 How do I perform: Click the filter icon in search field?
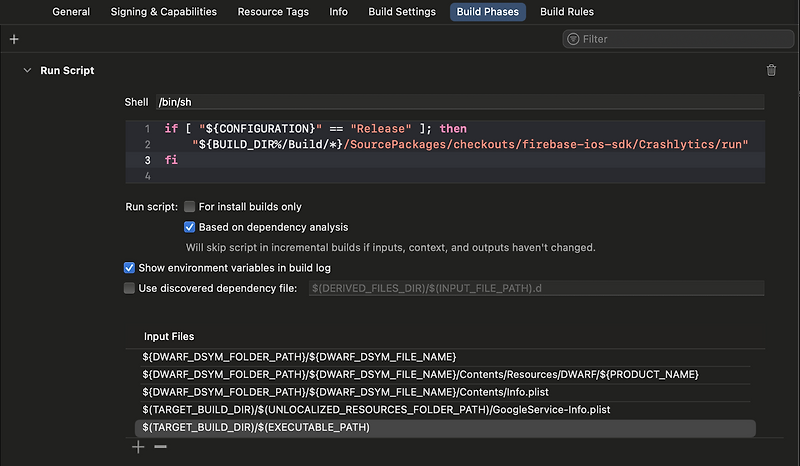(573, 39)
